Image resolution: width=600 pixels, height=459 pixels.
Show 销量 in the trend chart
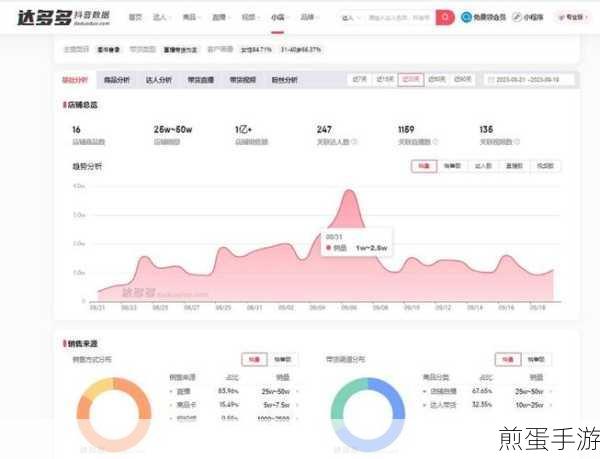point(424,166)
